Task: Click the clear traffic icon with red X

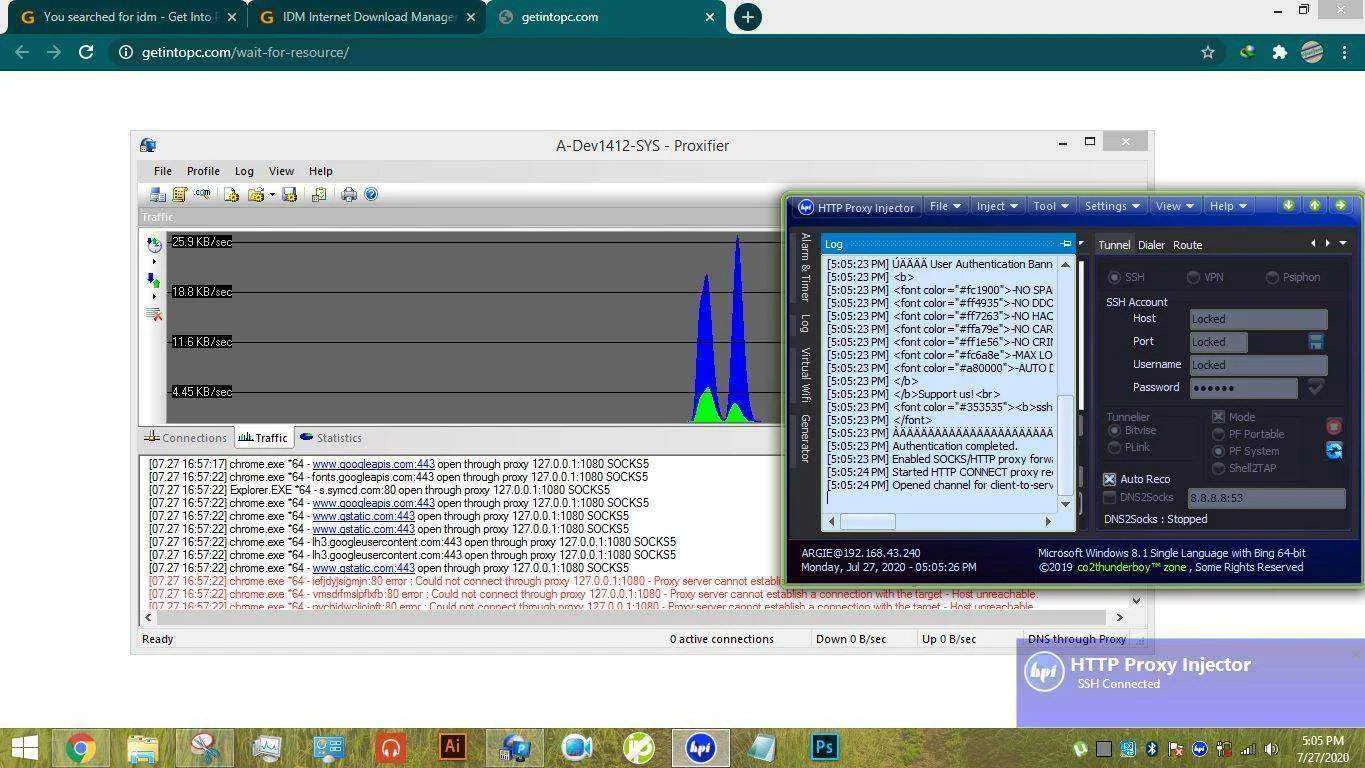Action: pyautogui.click(x=153, y=314)
